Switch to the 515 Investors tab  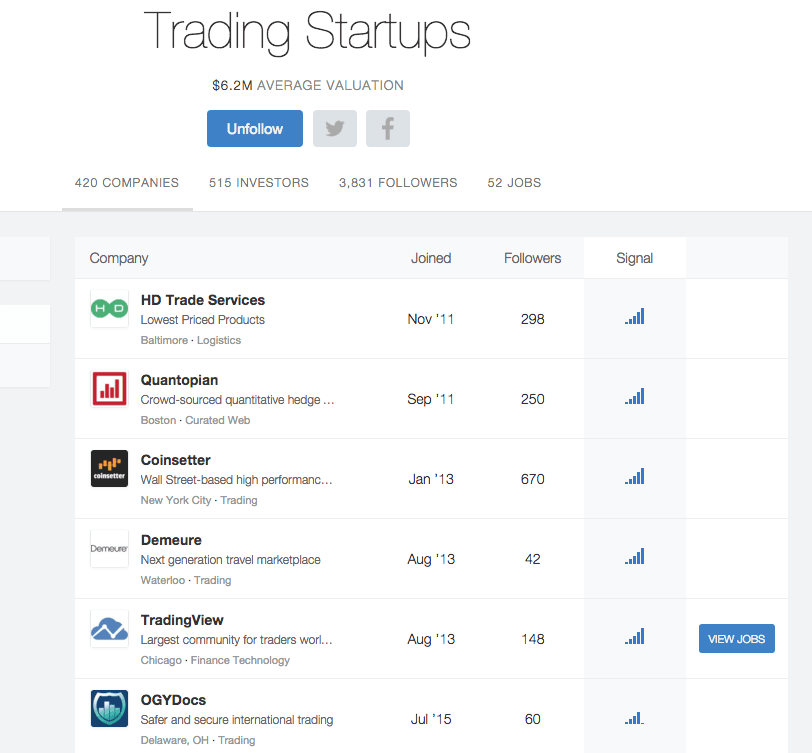(259, 183)
